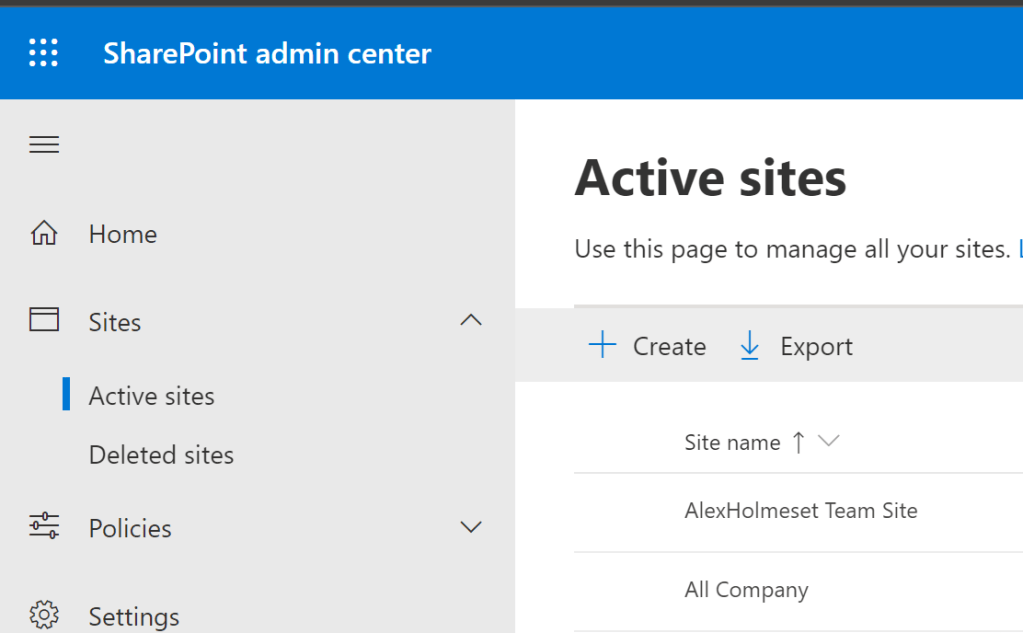Open Settings via the gear icon

pos(44,616)
